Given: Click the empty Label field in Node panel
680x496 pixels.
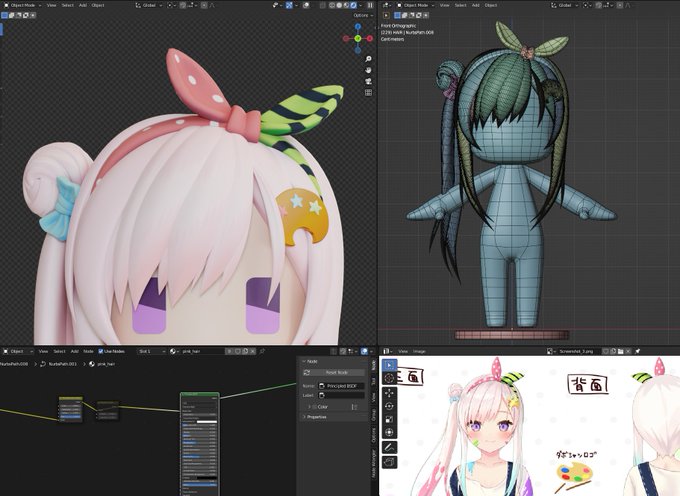Looking at the screenshot, I should 341,395.
